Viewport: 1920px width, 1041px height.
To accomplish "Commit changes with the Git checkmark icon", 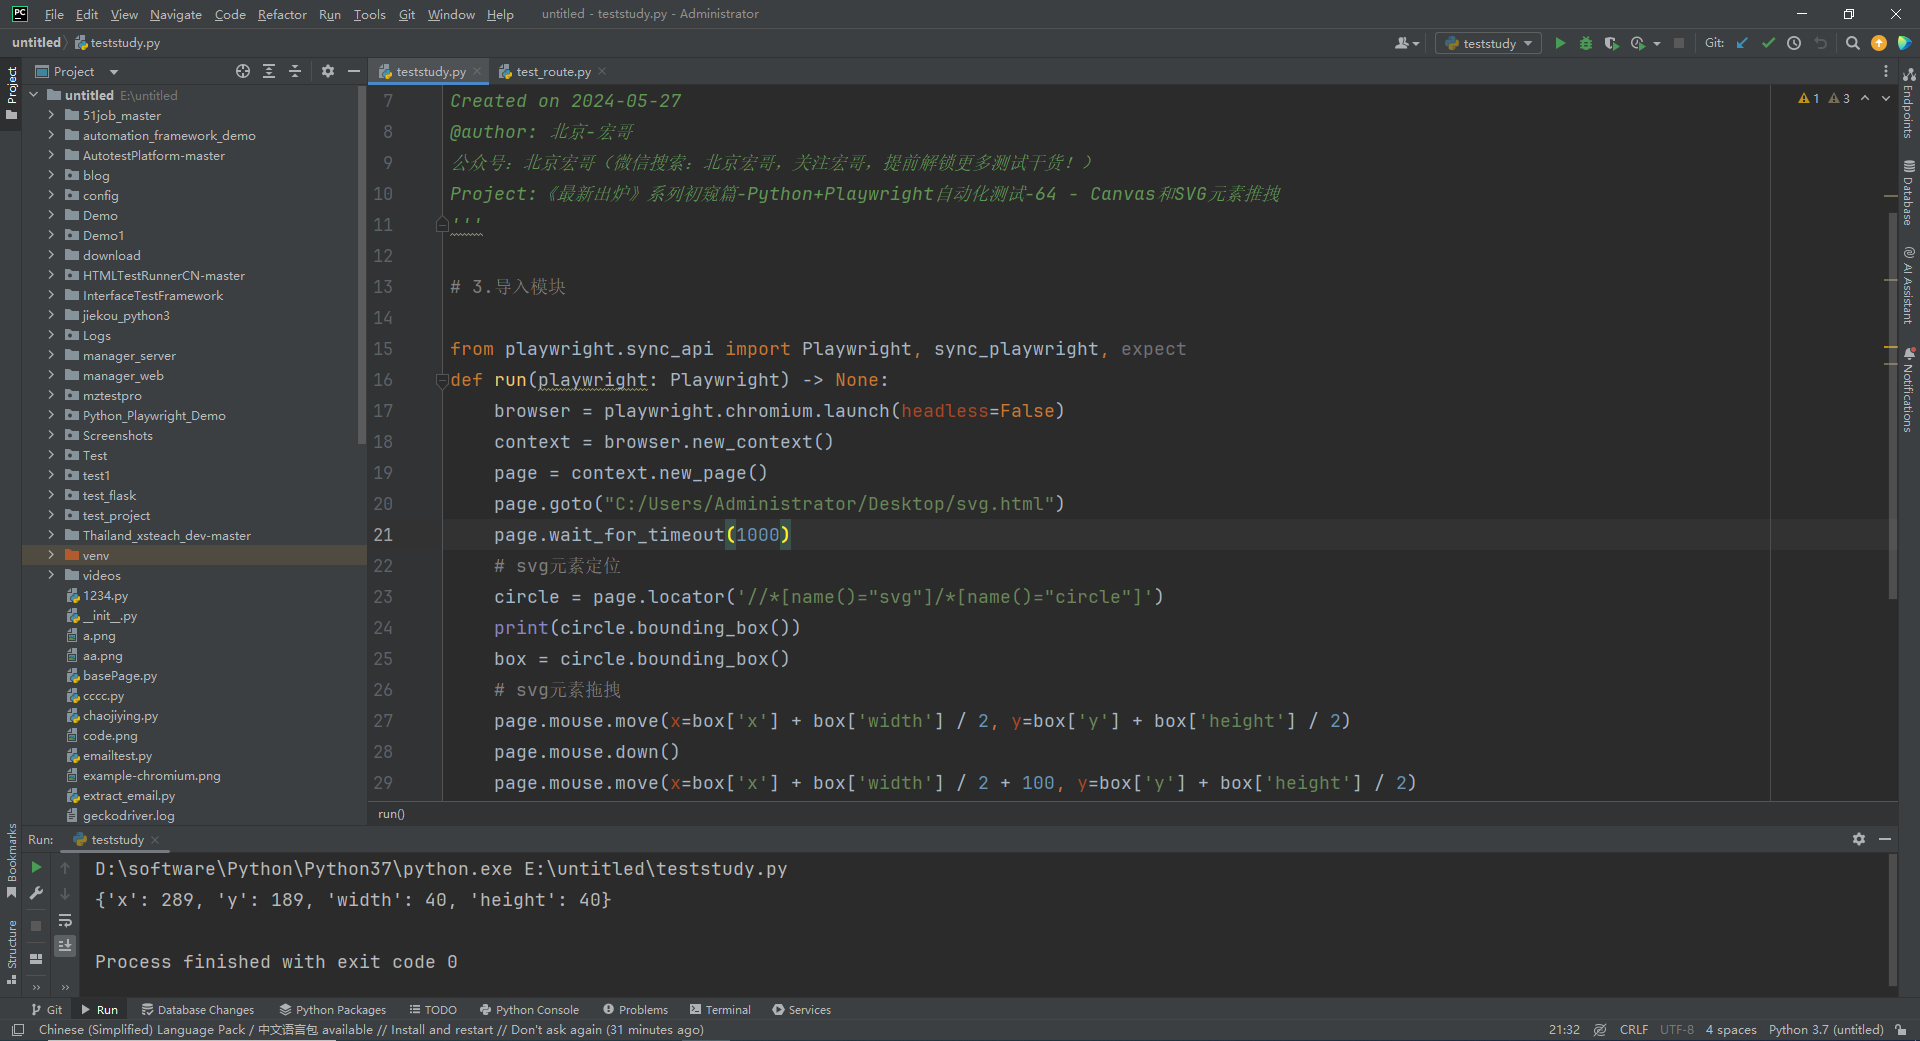I will tap(1768, 43).
